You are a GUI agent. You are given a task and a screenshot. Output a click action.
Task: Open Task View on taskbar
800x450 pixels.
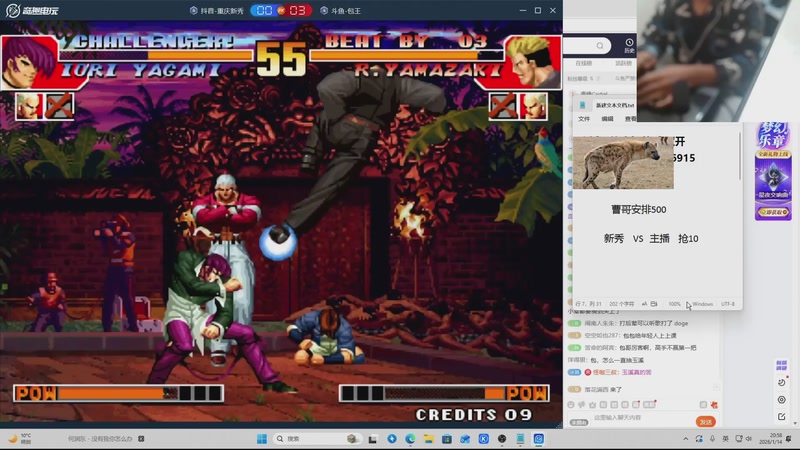[373, 439]
